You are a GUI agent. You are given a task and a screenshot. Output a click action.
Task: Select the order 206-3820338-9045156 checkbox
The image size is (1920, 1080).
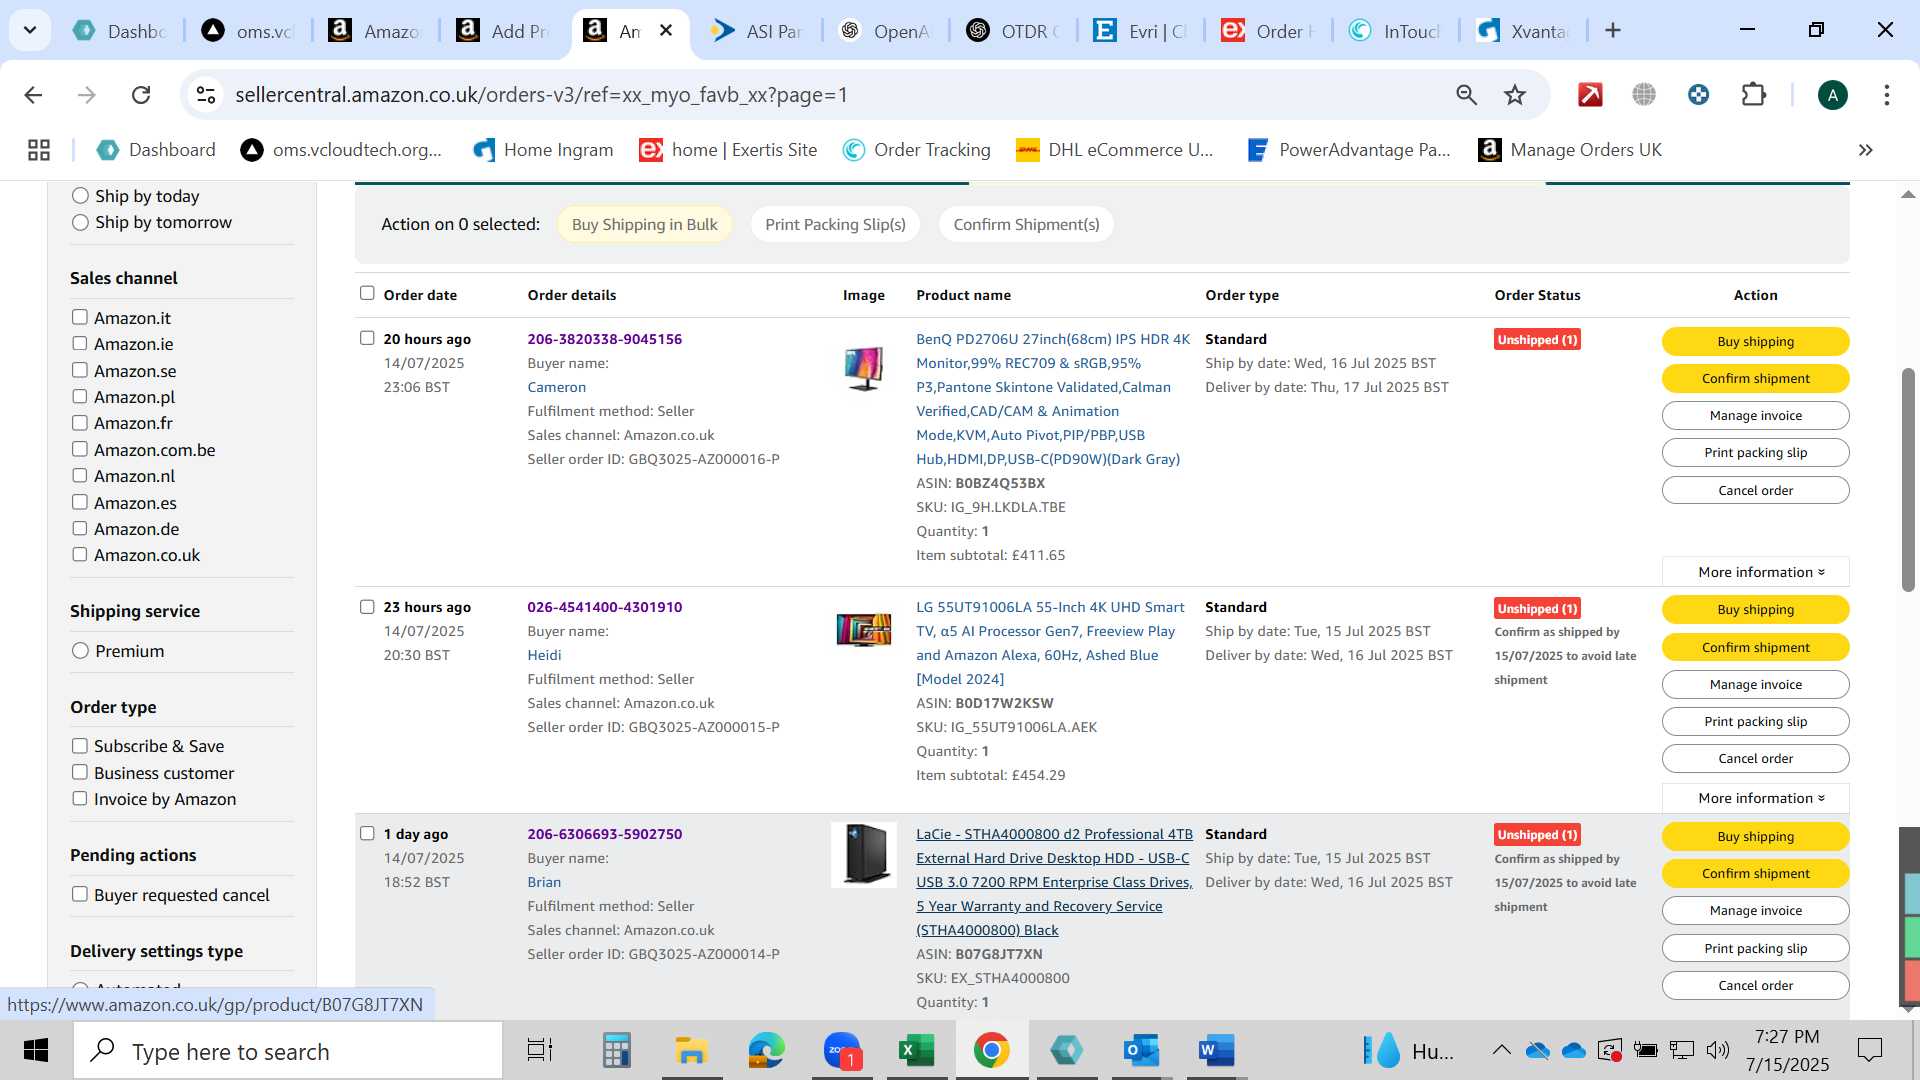(367, 338)
